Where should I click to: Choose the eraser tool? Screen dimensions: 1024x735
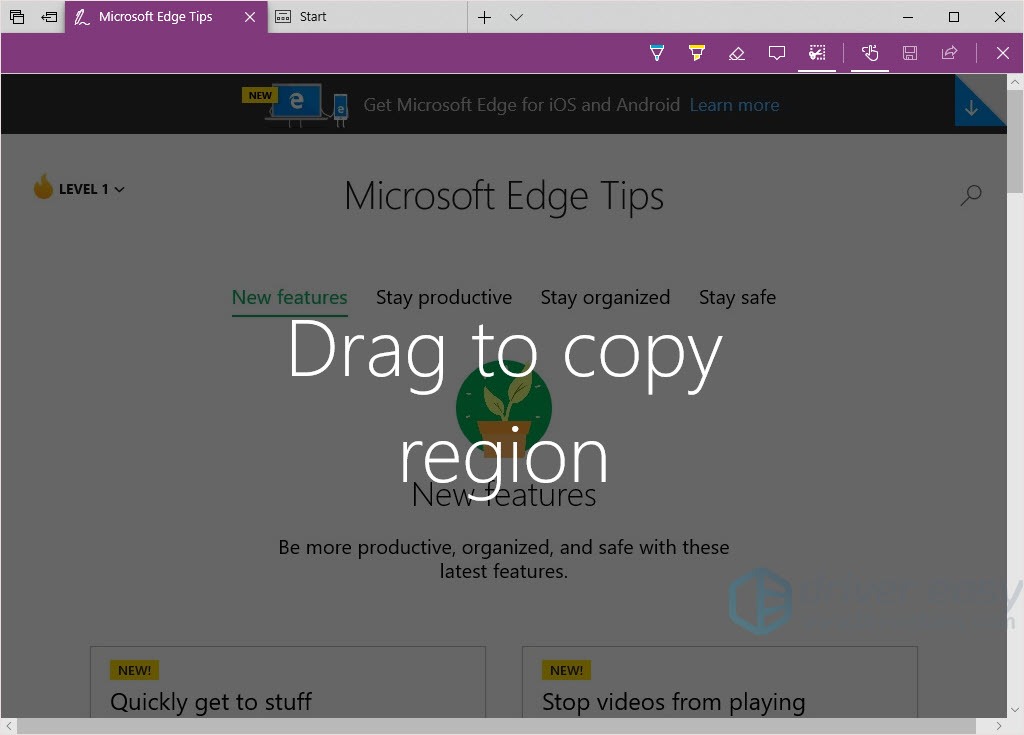737,53
